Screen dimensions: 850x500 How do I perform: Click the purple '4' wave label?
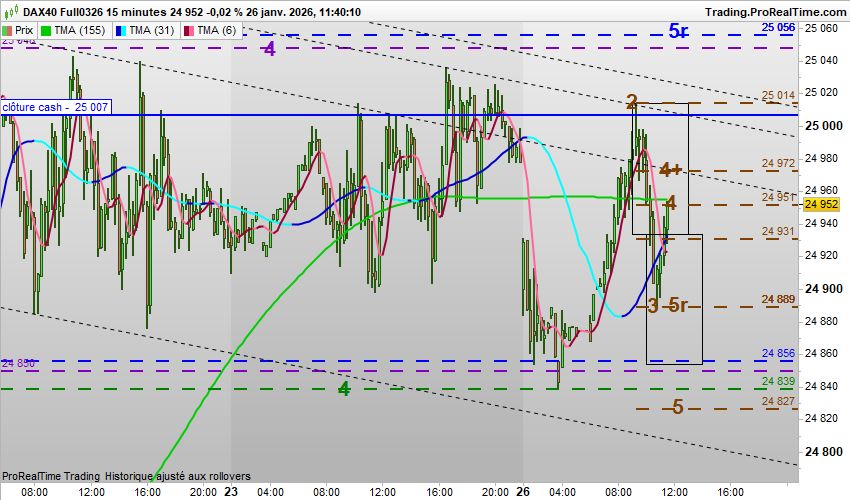269,49
